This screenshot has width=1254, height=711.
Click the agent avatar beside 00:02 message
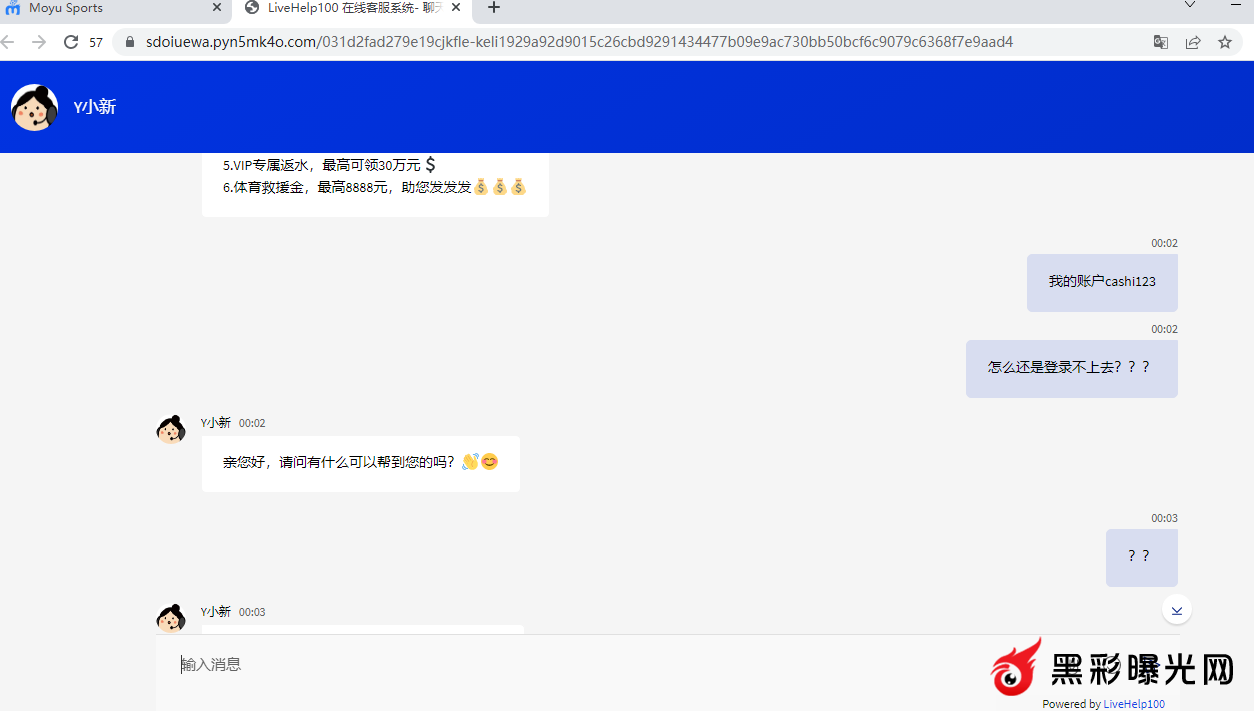tap(171, 430)
